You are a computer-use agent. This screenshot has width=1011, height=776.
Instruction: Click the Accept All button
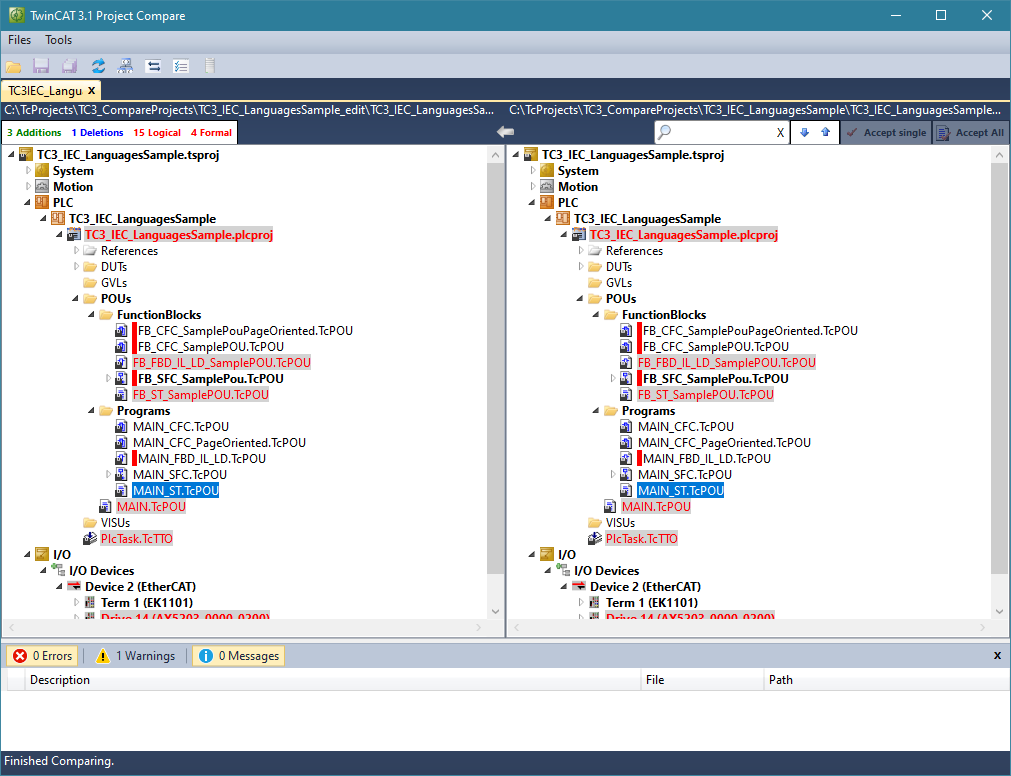(x=970, y=132)
